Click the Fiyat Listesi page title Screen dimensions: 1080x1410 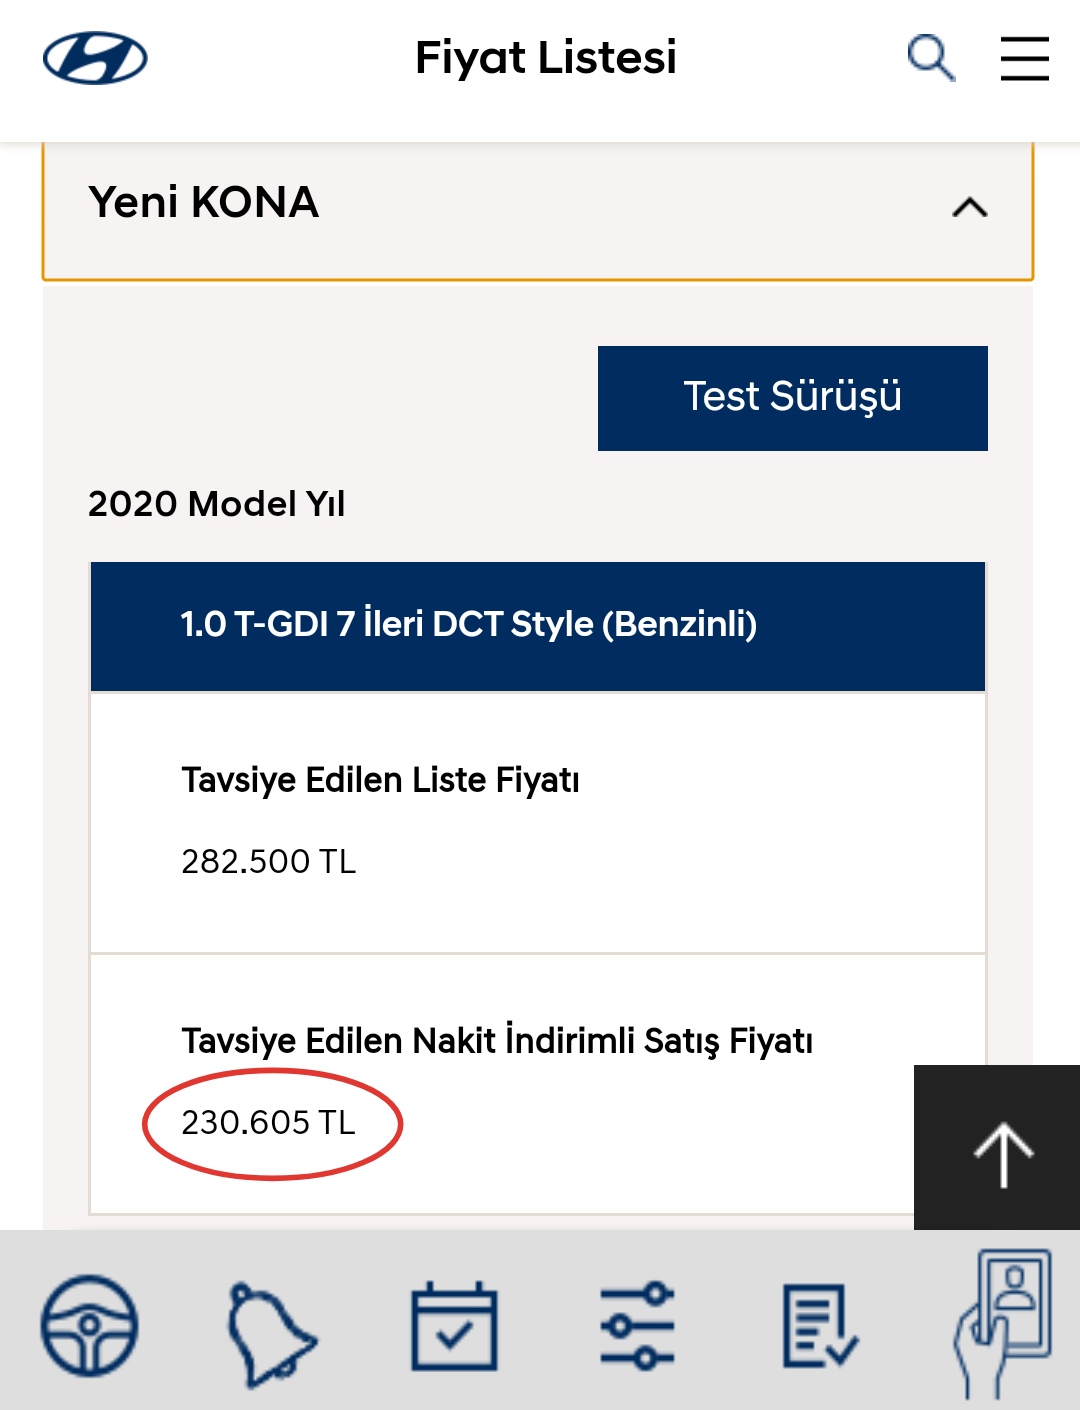coord(546,57)
